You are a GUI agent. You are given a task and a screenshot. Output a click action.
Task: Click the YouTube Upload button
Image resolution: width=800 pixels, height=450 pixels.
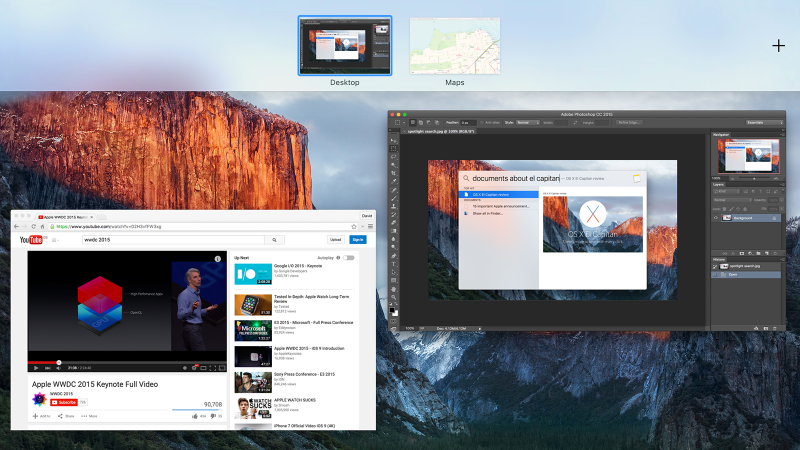[x=335, y=239]
